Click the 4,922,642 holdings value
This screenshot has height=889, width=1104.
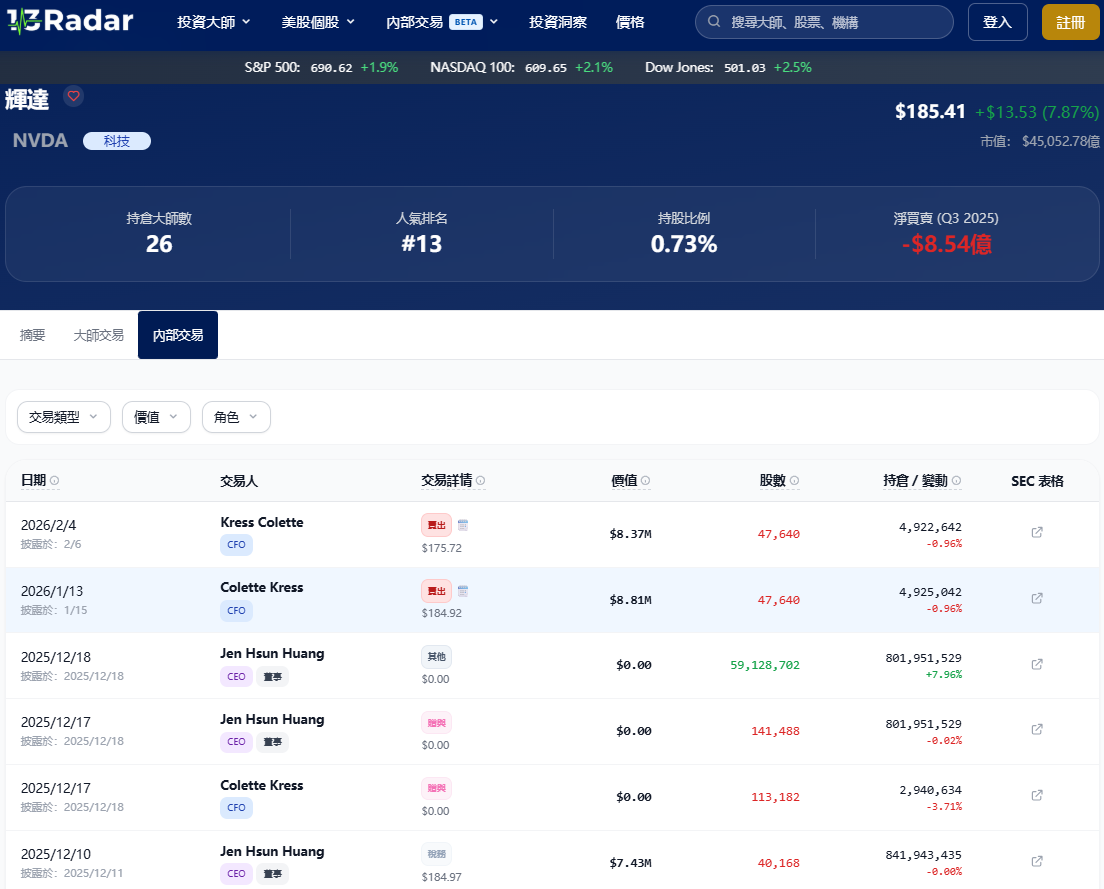(x=930, y=527)
